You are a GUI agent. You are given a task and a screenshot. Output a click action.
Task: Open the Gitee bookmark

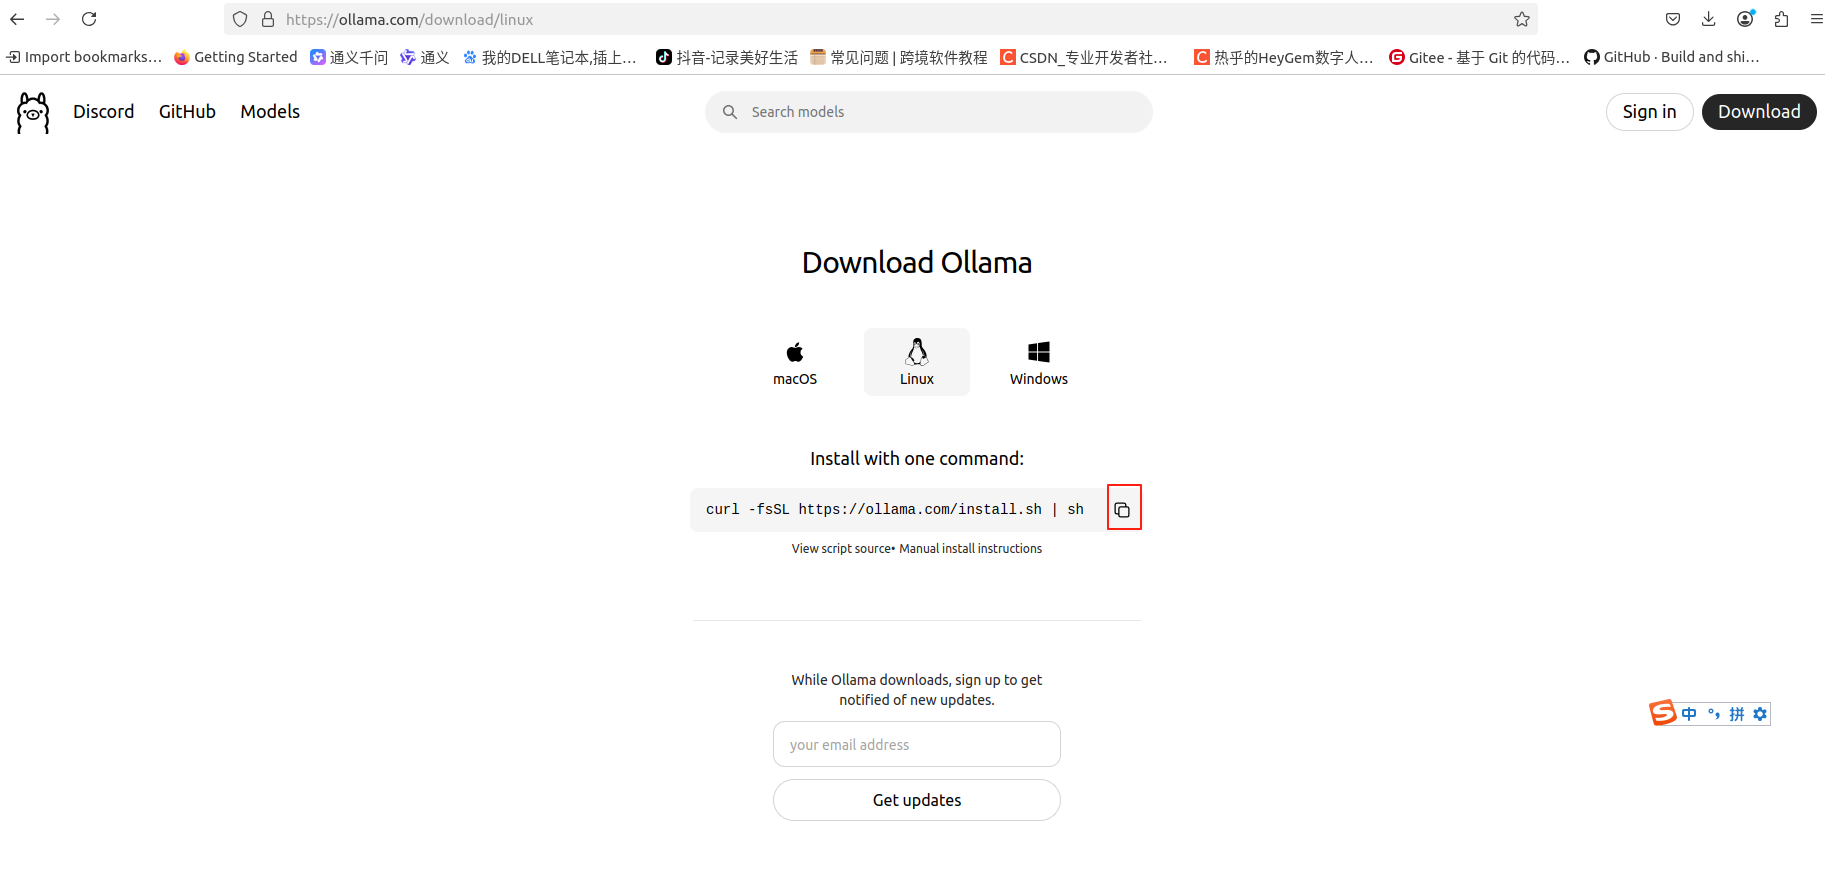pyautogui.click(x=1480, y=57)
